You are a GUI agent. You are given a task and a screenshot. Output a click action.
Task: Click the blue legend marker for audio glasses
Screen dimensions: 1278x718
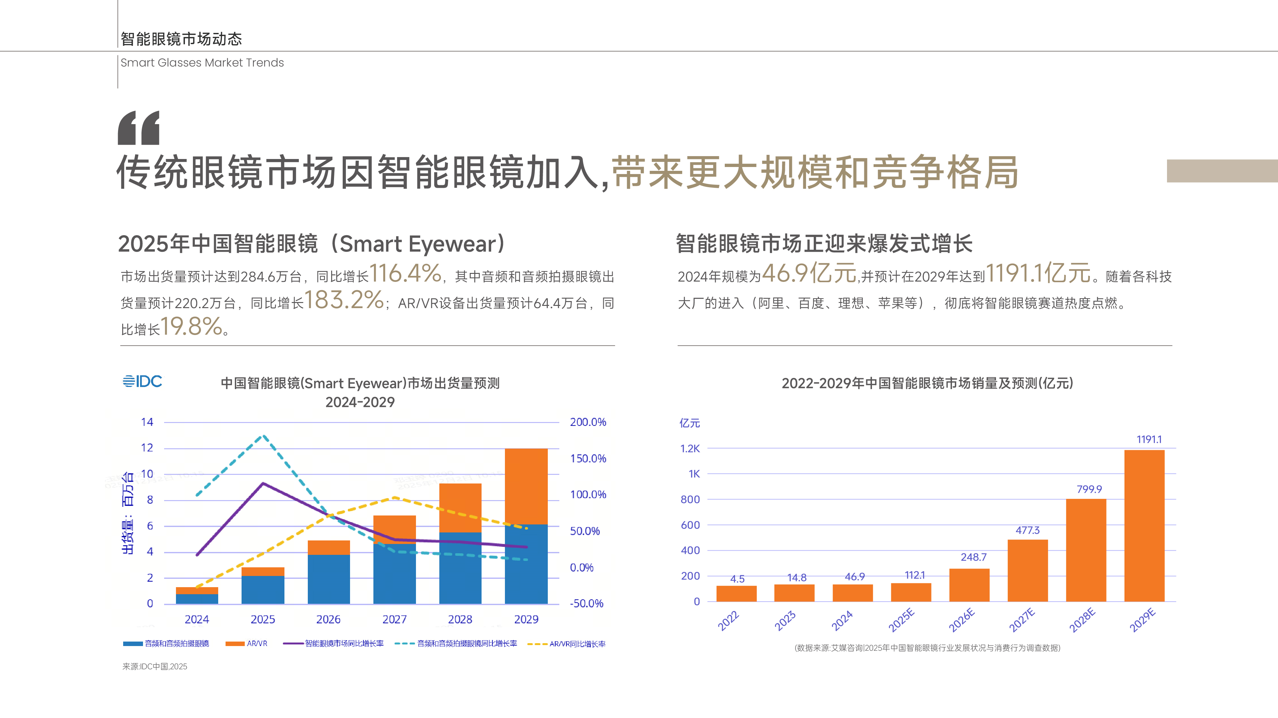(x=132, y=644)
